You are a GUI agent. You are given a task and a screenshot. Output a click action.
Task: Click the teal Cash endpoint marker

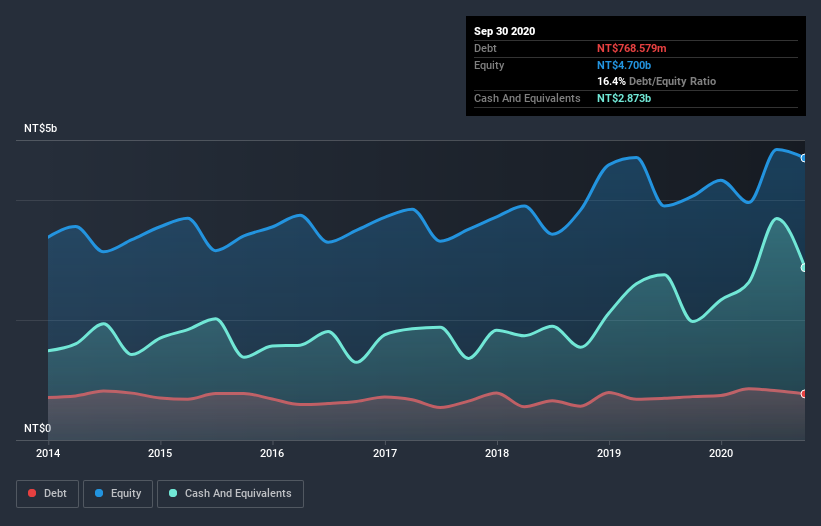[804, 267]
